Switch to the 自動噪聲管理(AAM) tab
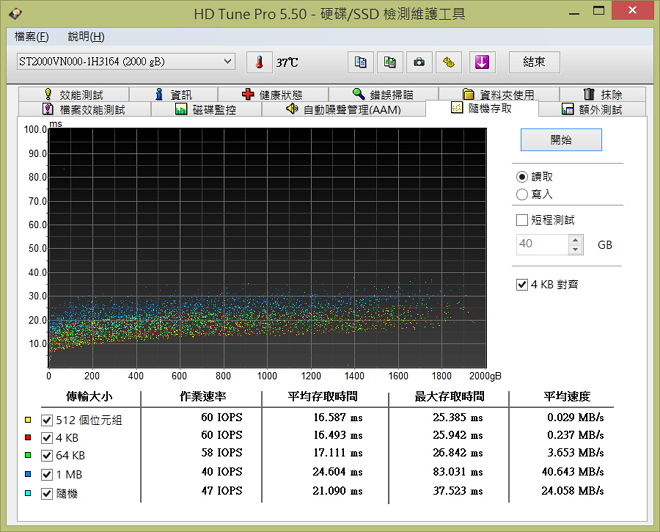 [x=343, y=109]
